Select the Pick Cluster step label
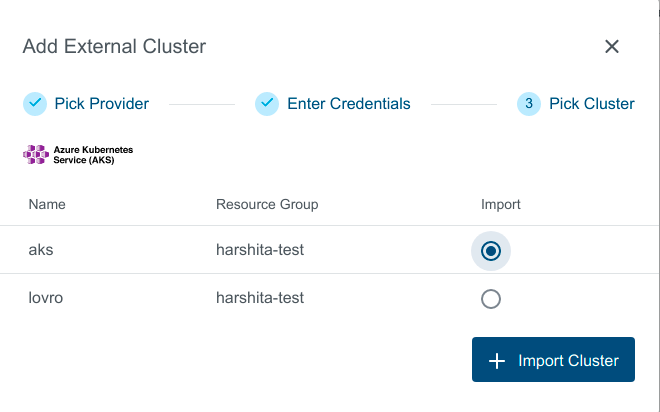The image size is (660, 412). [591, 103]
